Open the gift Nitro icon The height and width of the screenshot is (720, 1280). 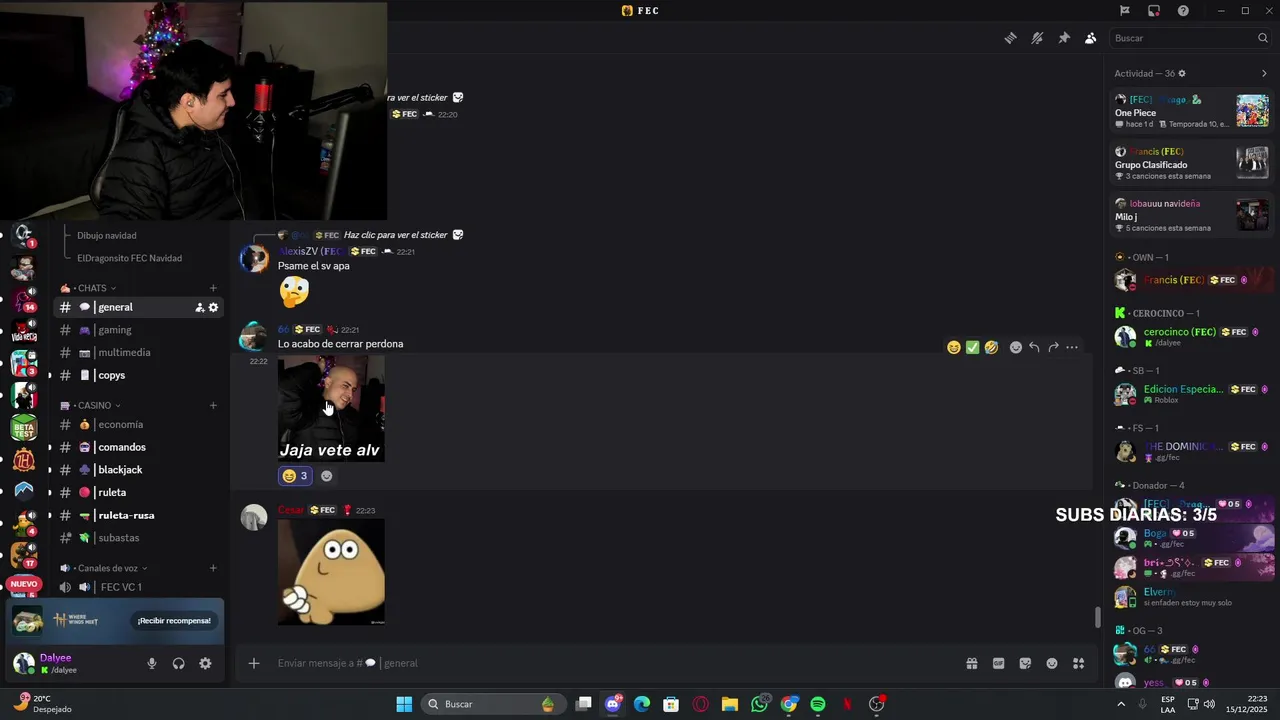tap(971, 663)
